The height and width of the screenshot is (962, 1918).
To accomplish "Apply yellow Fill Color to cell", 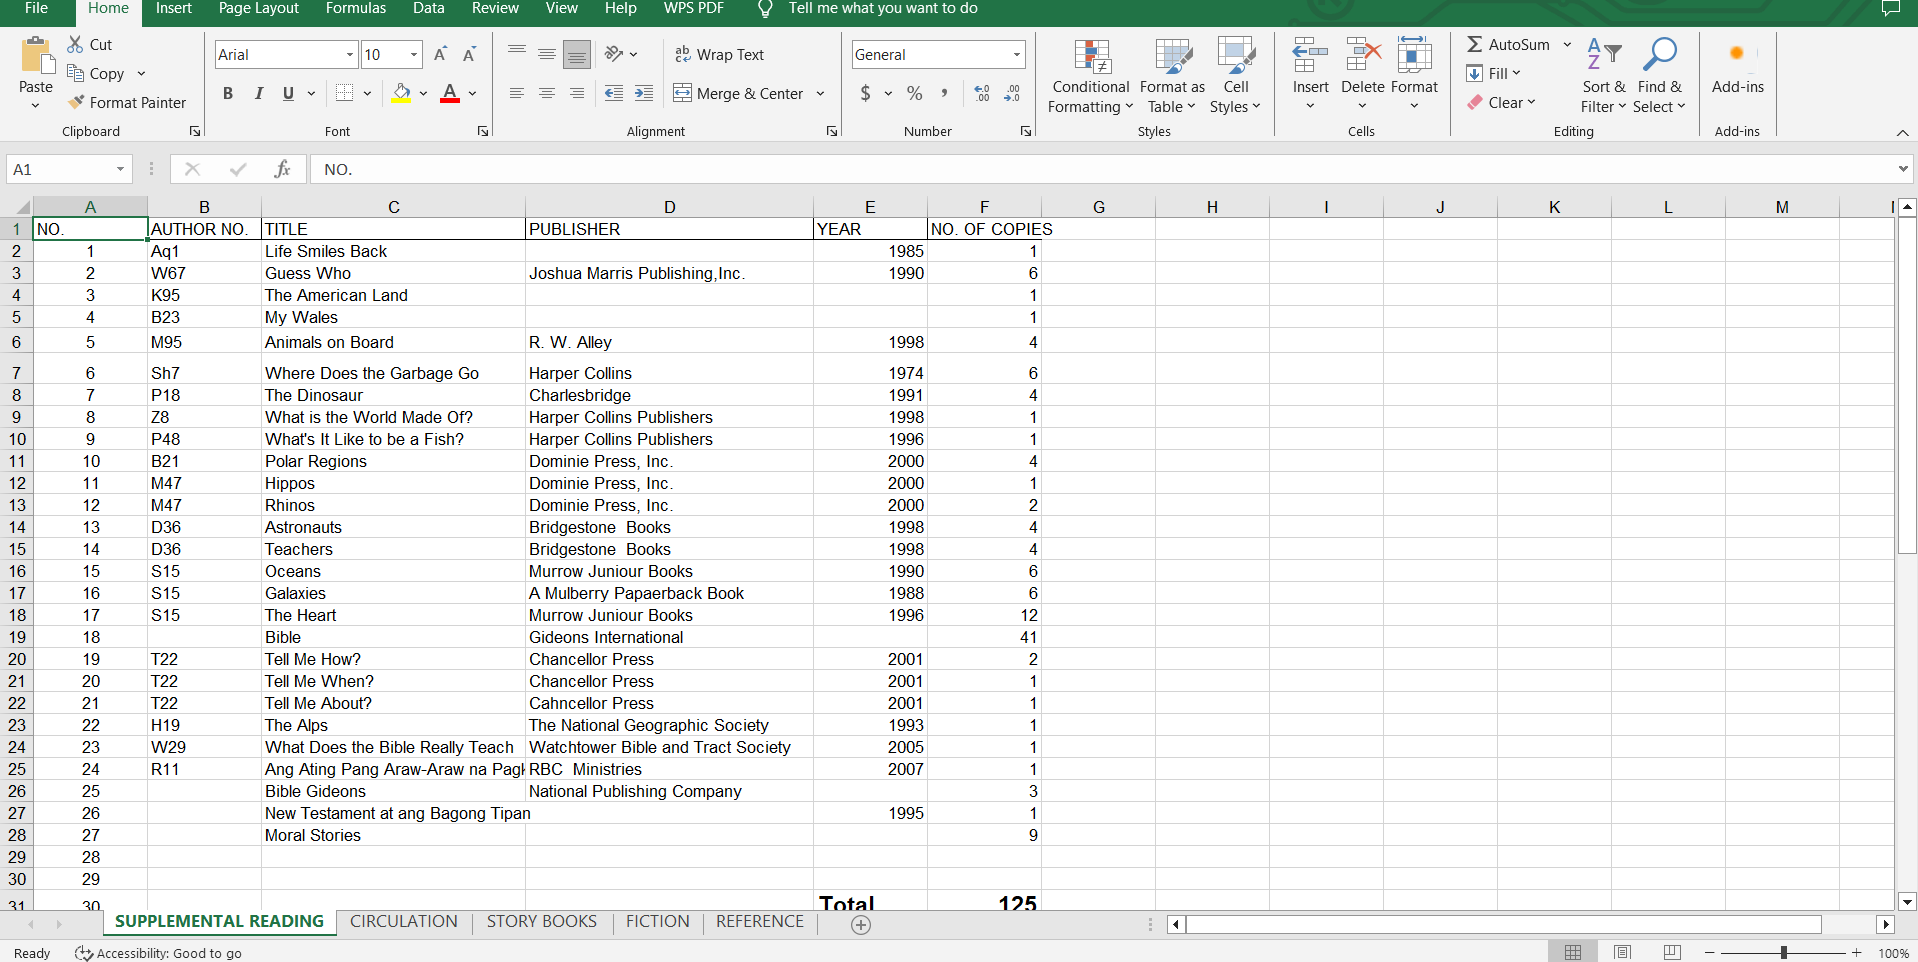I will (401, 93).
